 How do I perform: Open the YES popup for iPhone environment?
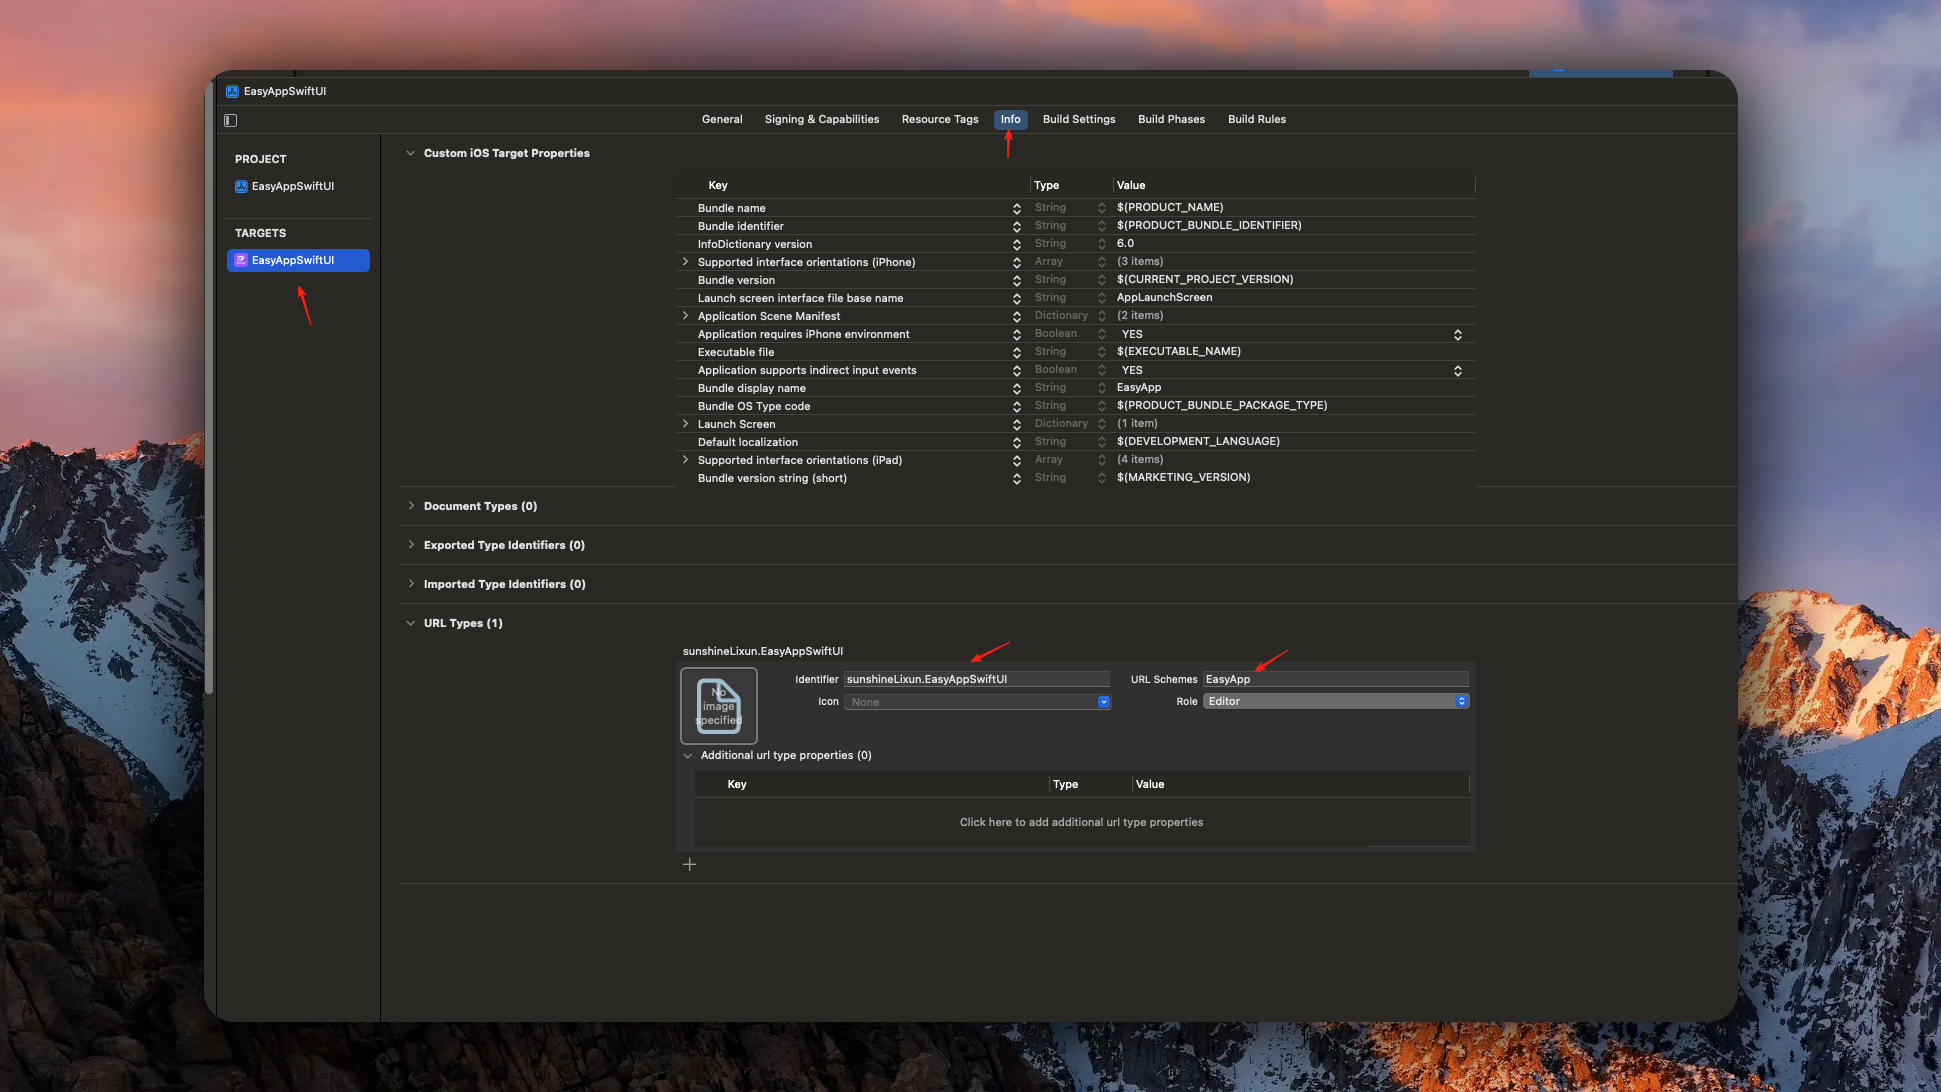[x=1457, y=335]
